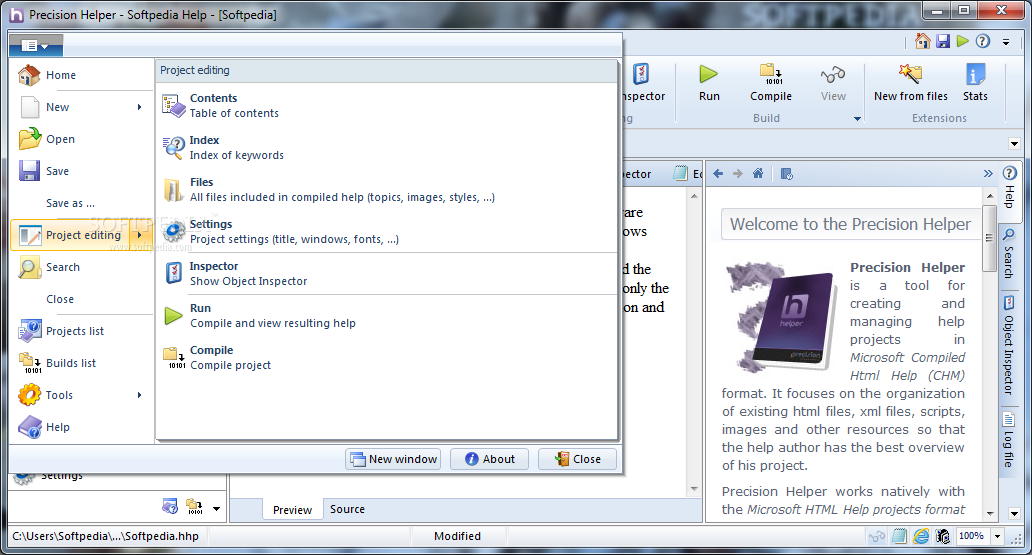Click the help browser page options icon
This screenshot has height=555, width=1032.
click(x=787, y=174)
